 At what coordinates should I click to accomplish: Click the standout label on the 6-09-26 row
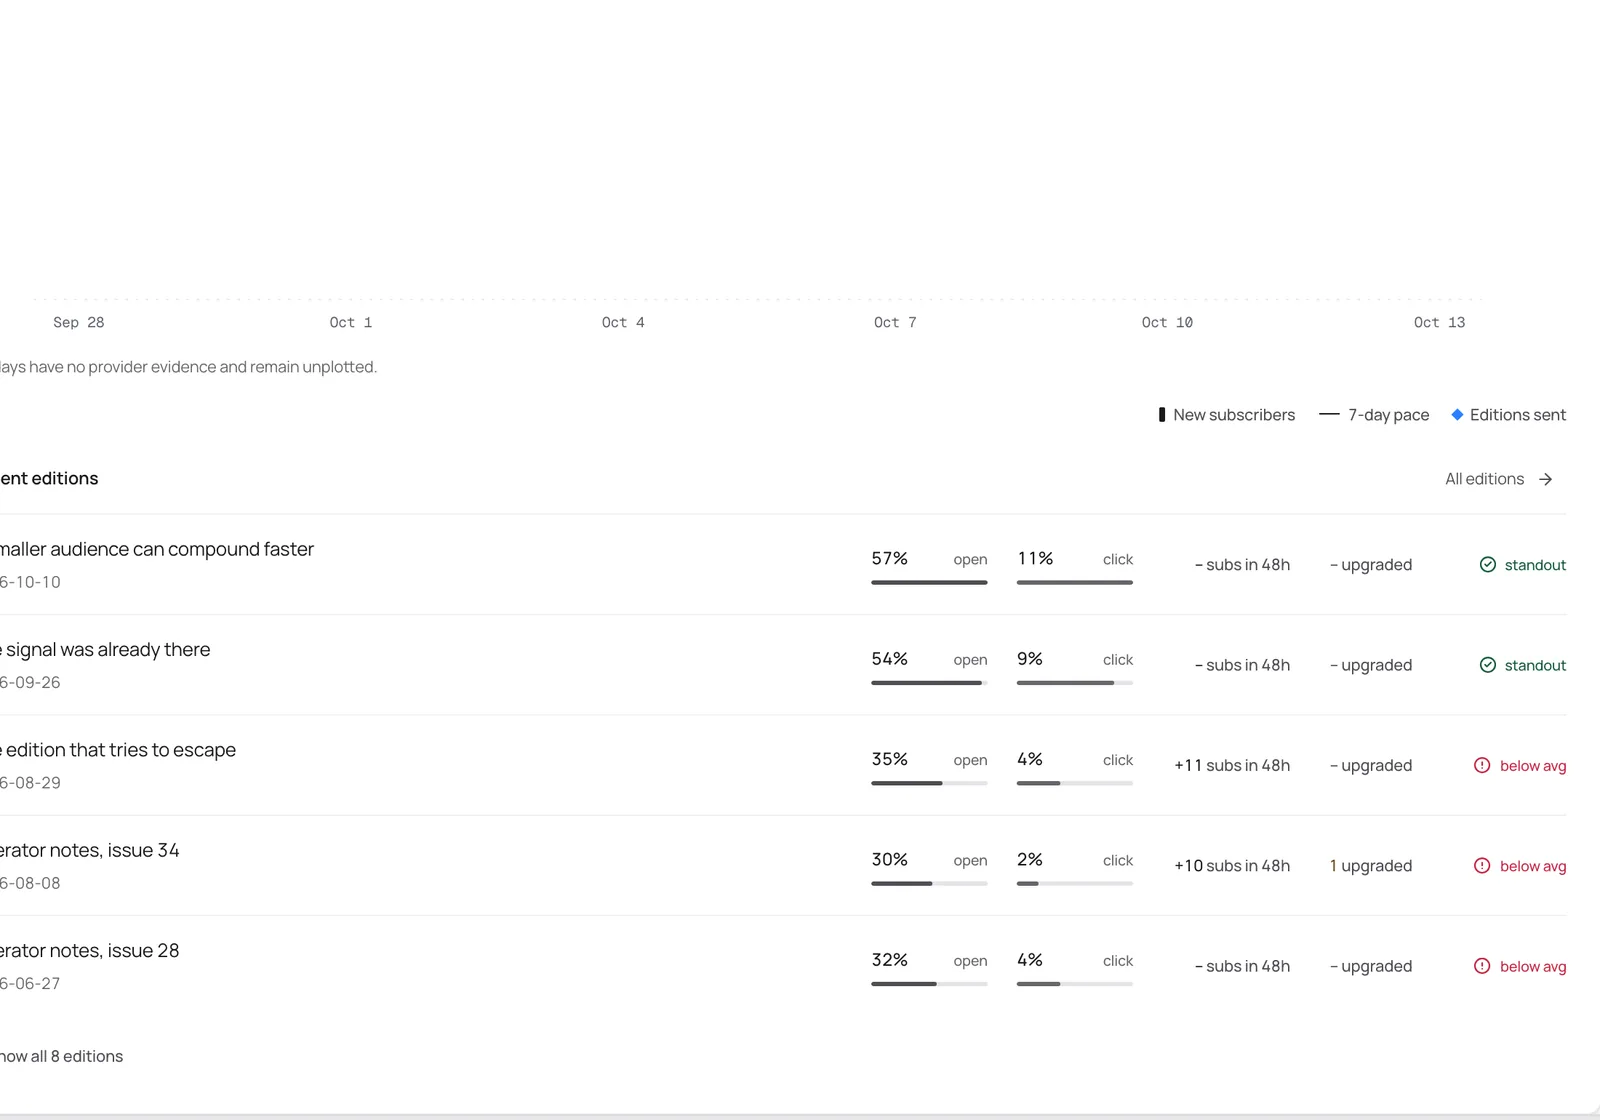1535,665
